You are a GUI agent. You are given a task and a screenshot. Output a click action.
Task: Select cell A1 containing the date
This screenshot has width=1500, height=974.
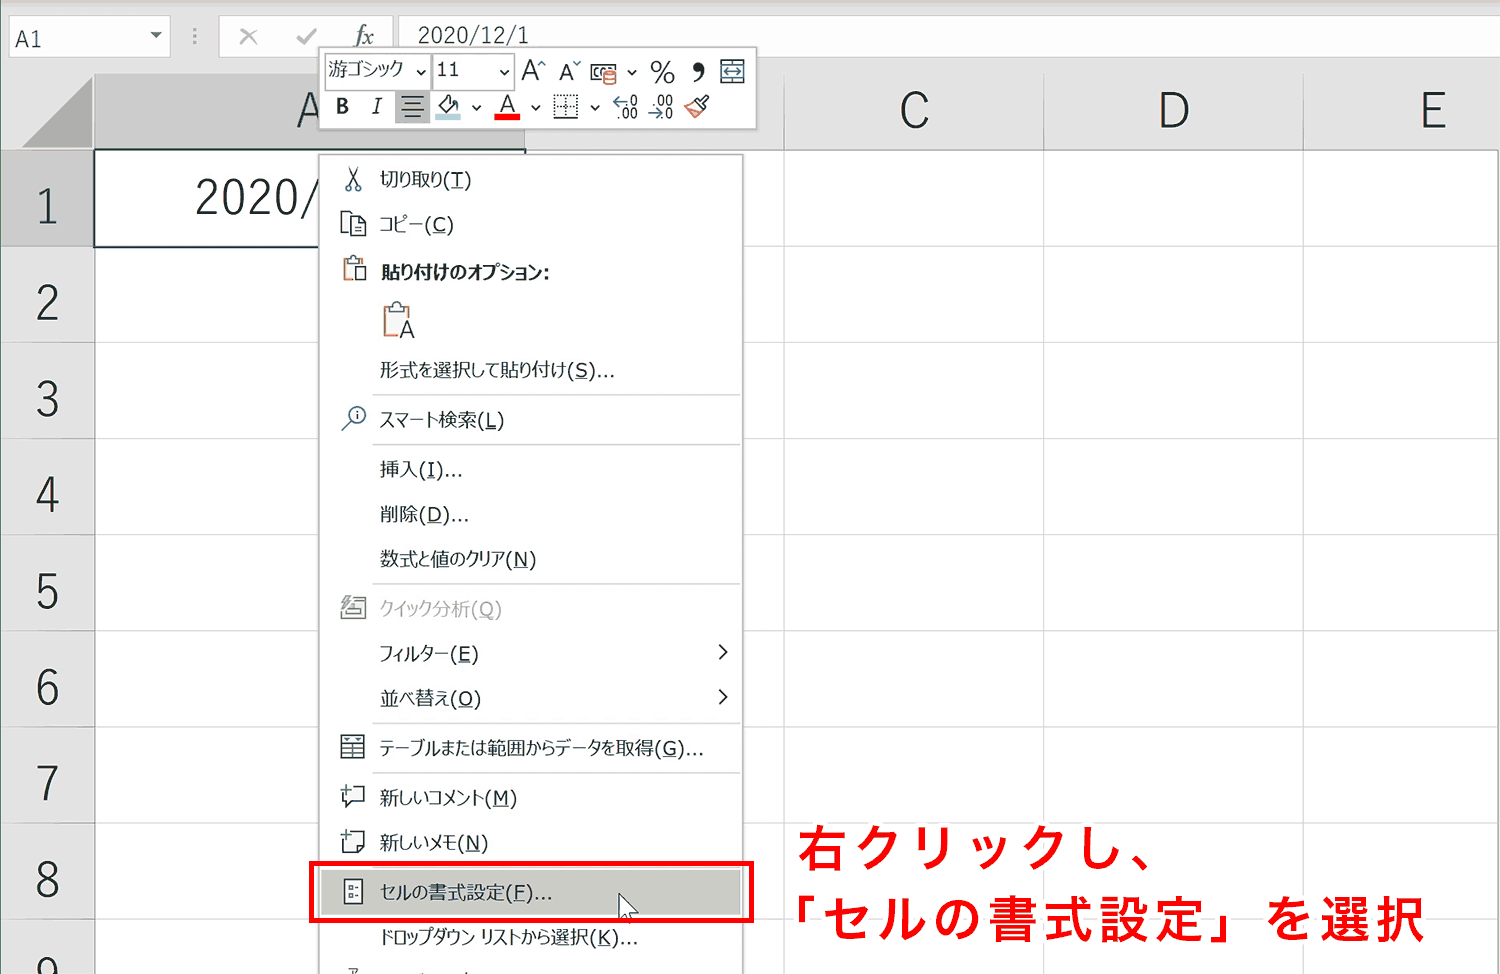(207, 199)
